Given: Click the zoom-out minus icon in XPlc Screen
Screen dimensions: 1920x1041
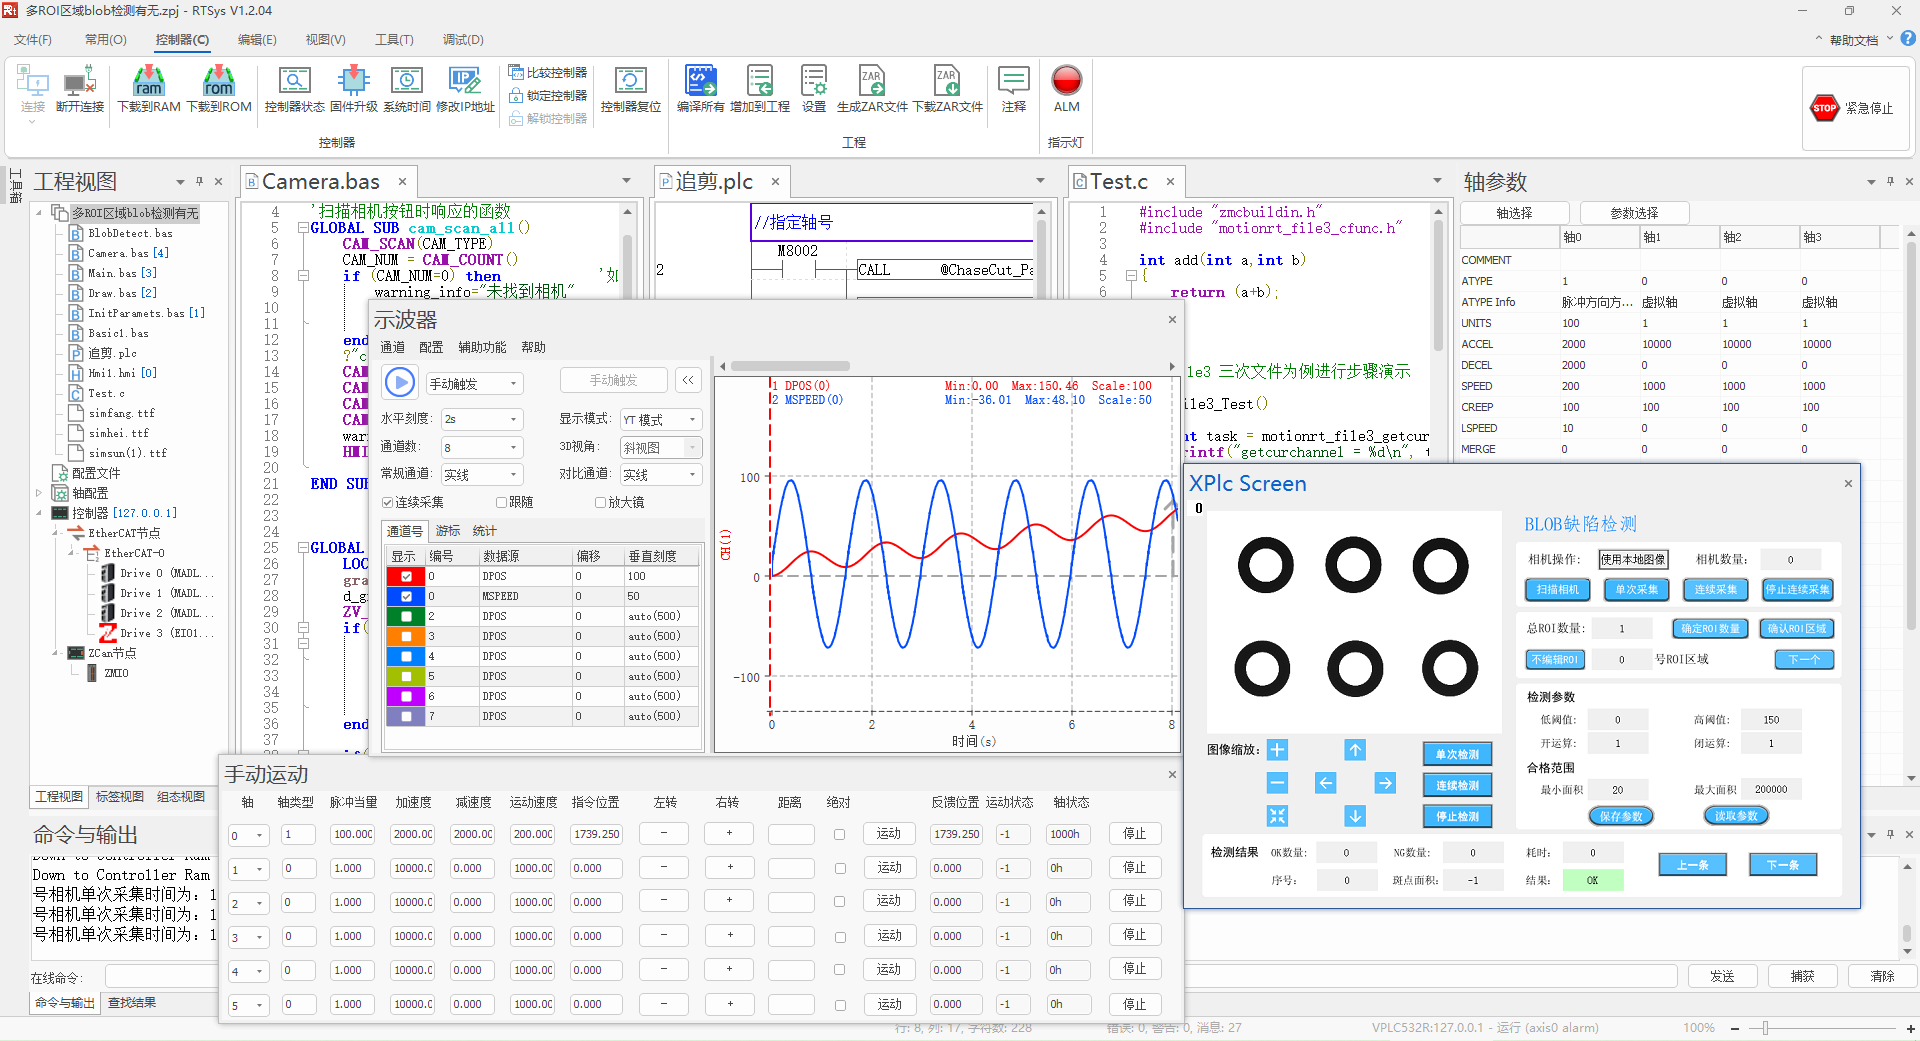Looking at the screenshot, I should tap(1277, 783).
